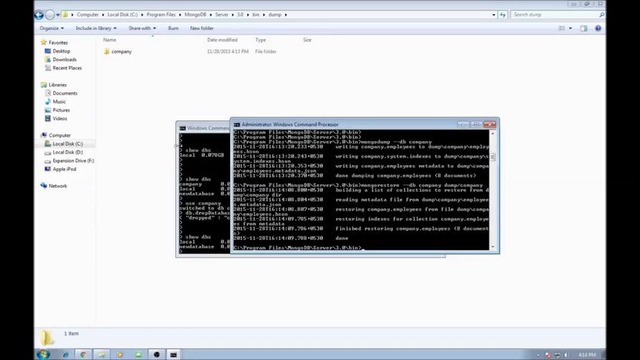Switch to Windows Explorer taskbar button
640x360 pixels.
pos(101,355)
